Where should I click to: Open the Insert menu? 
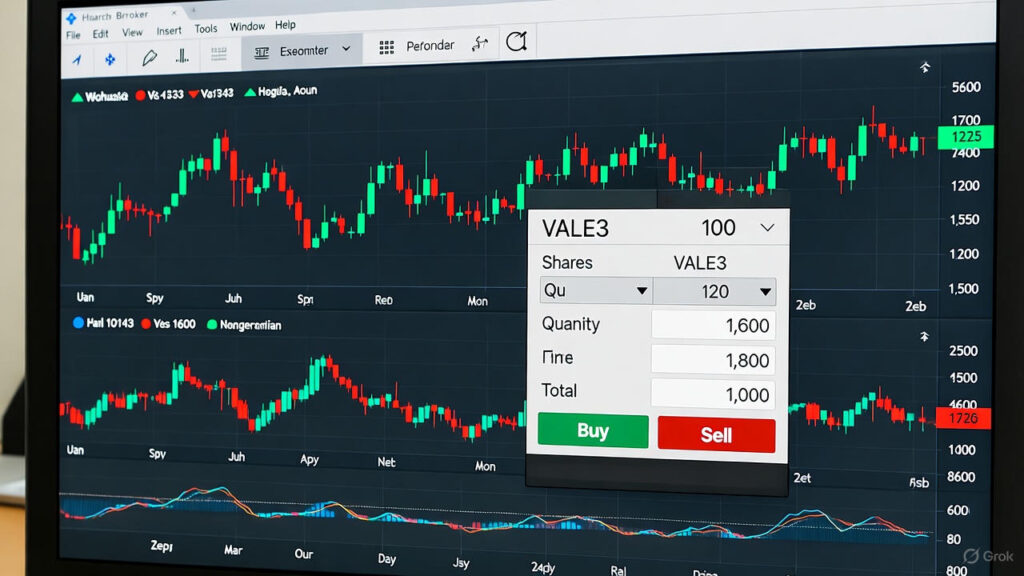(169, 31)
